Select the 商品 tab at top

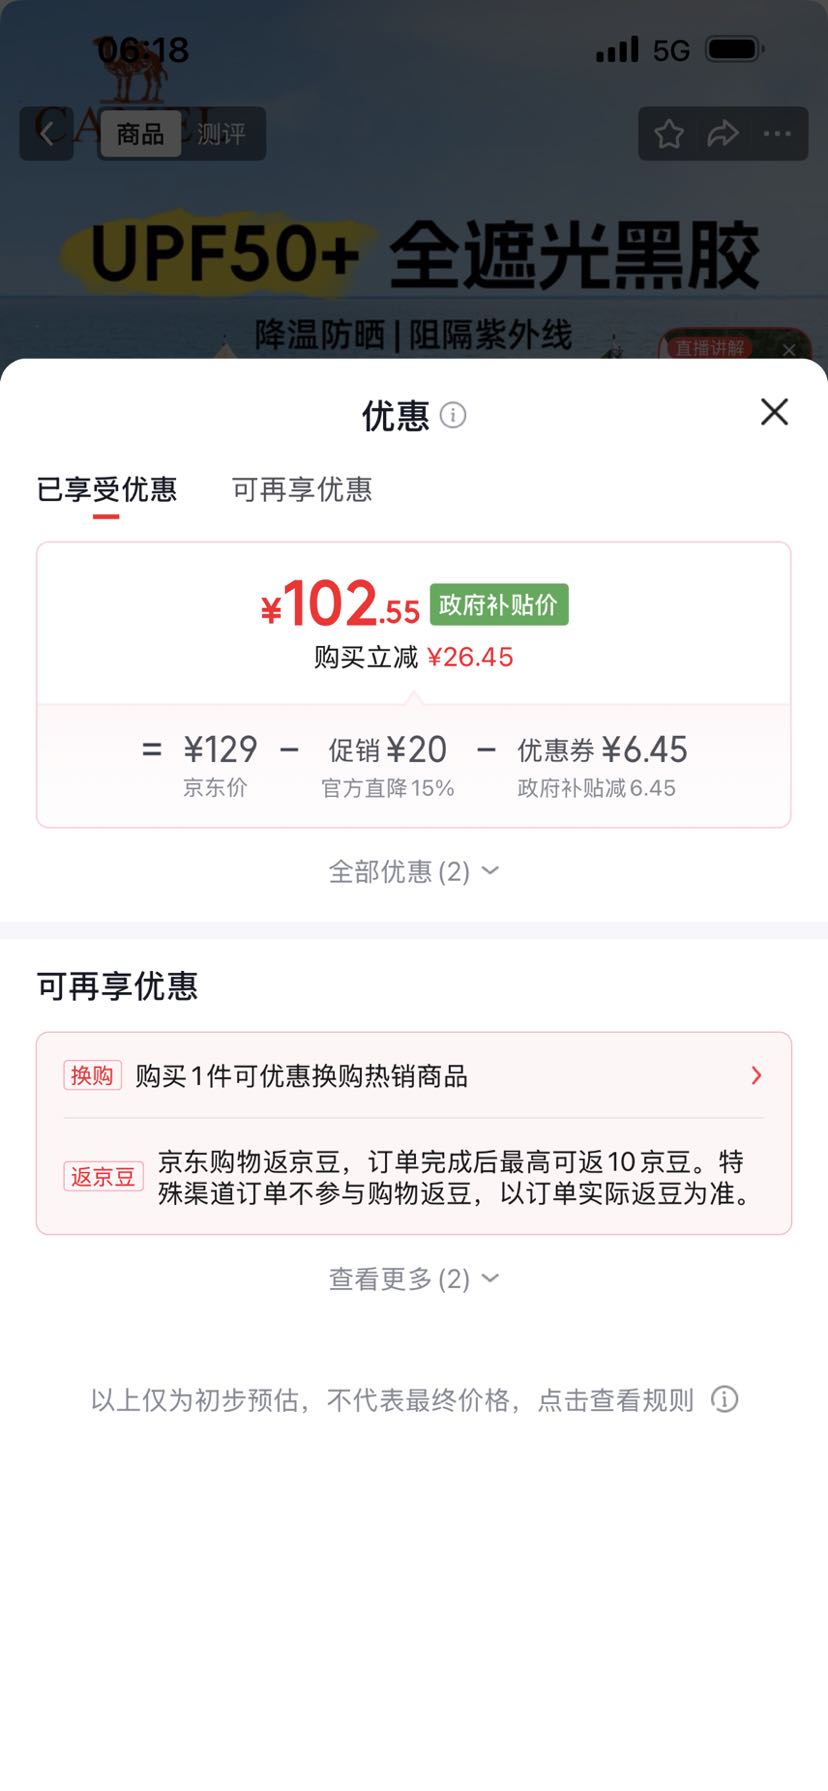[140, 134]
